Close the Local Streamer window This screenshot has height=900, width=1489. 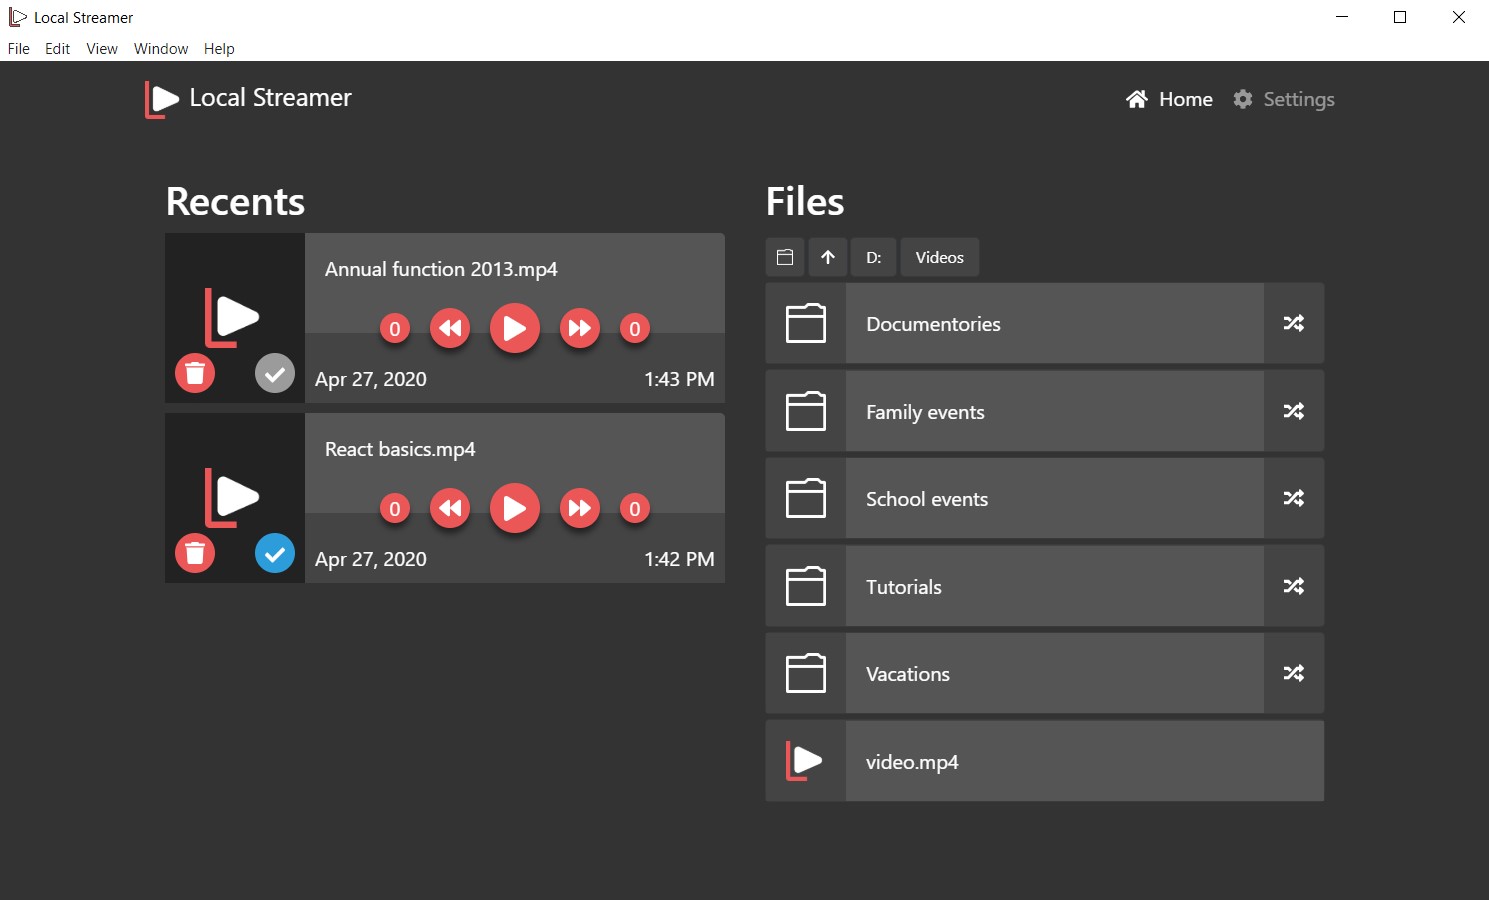coord(1459,17)
